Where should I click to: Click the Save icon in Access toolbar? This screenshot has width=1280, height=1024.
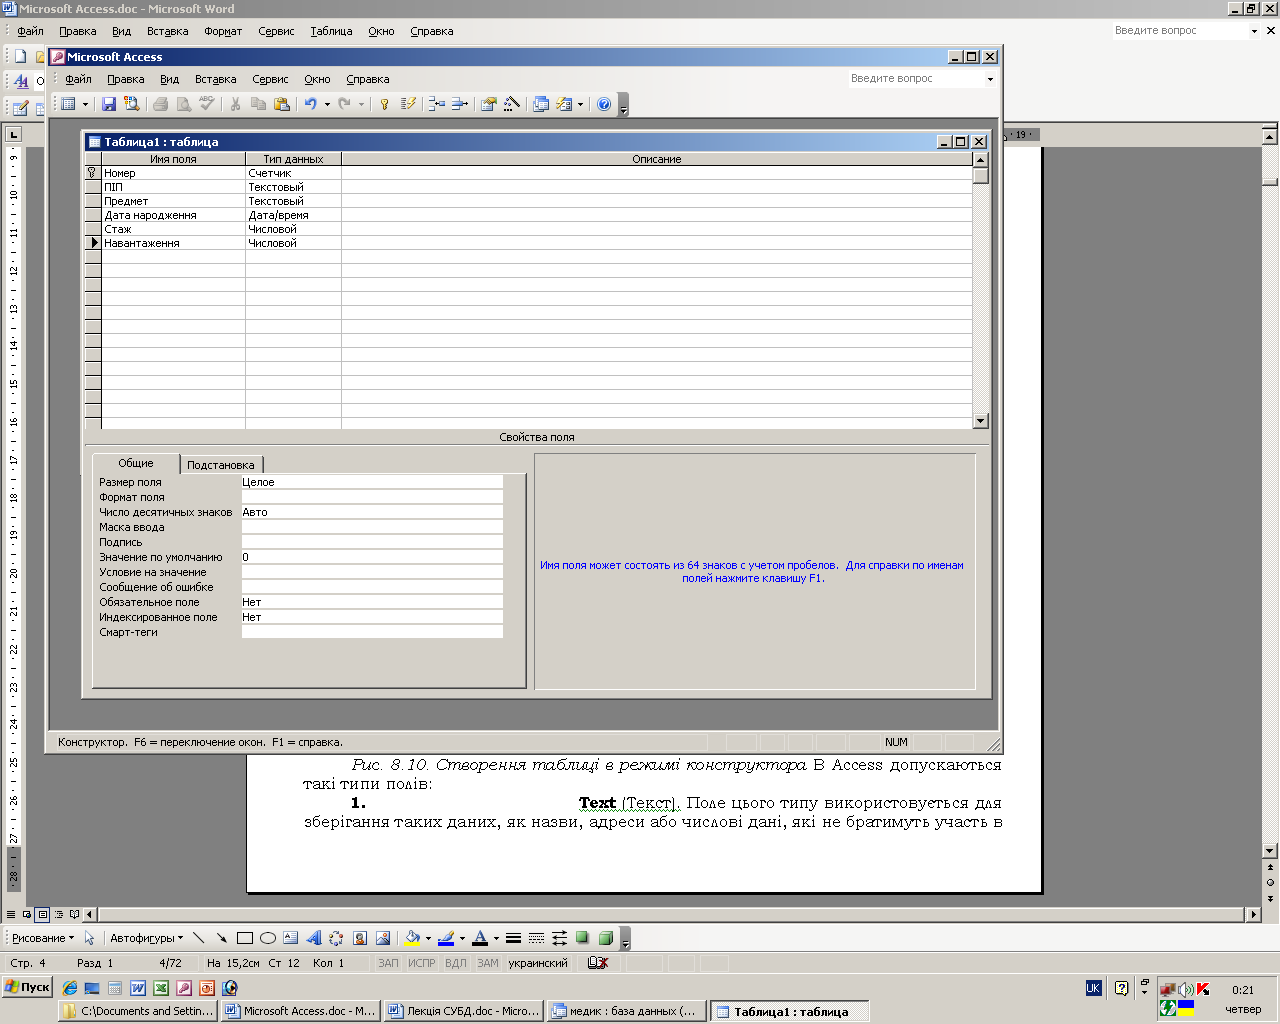tap(109, 104)
